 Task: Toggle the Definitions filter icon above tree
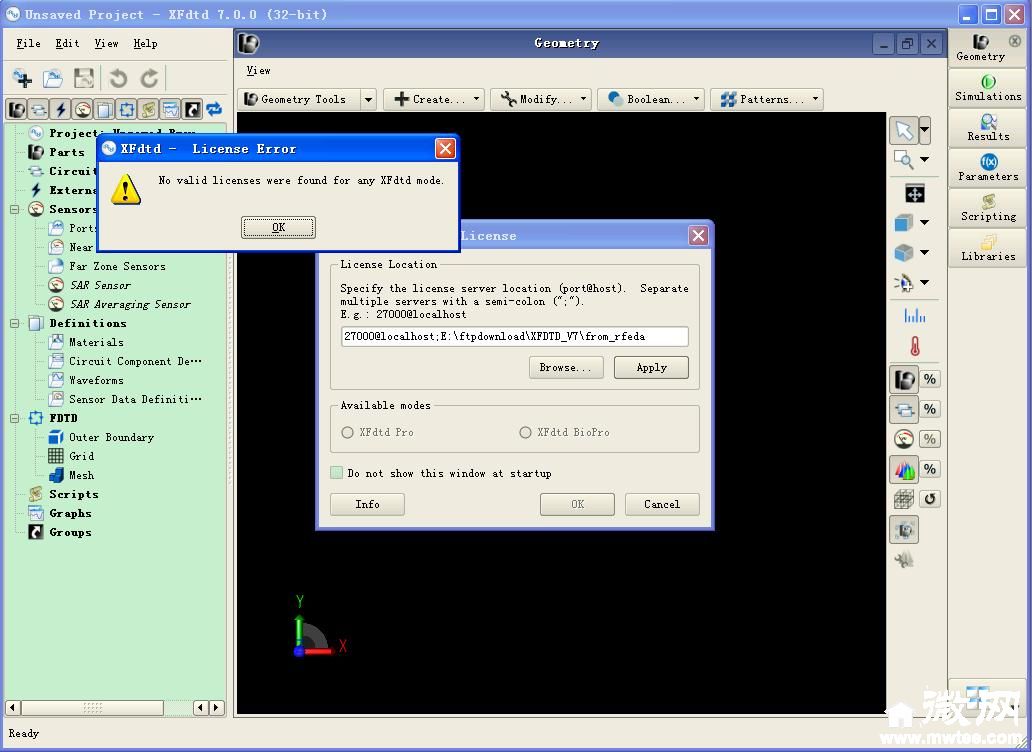pos(105,109)
